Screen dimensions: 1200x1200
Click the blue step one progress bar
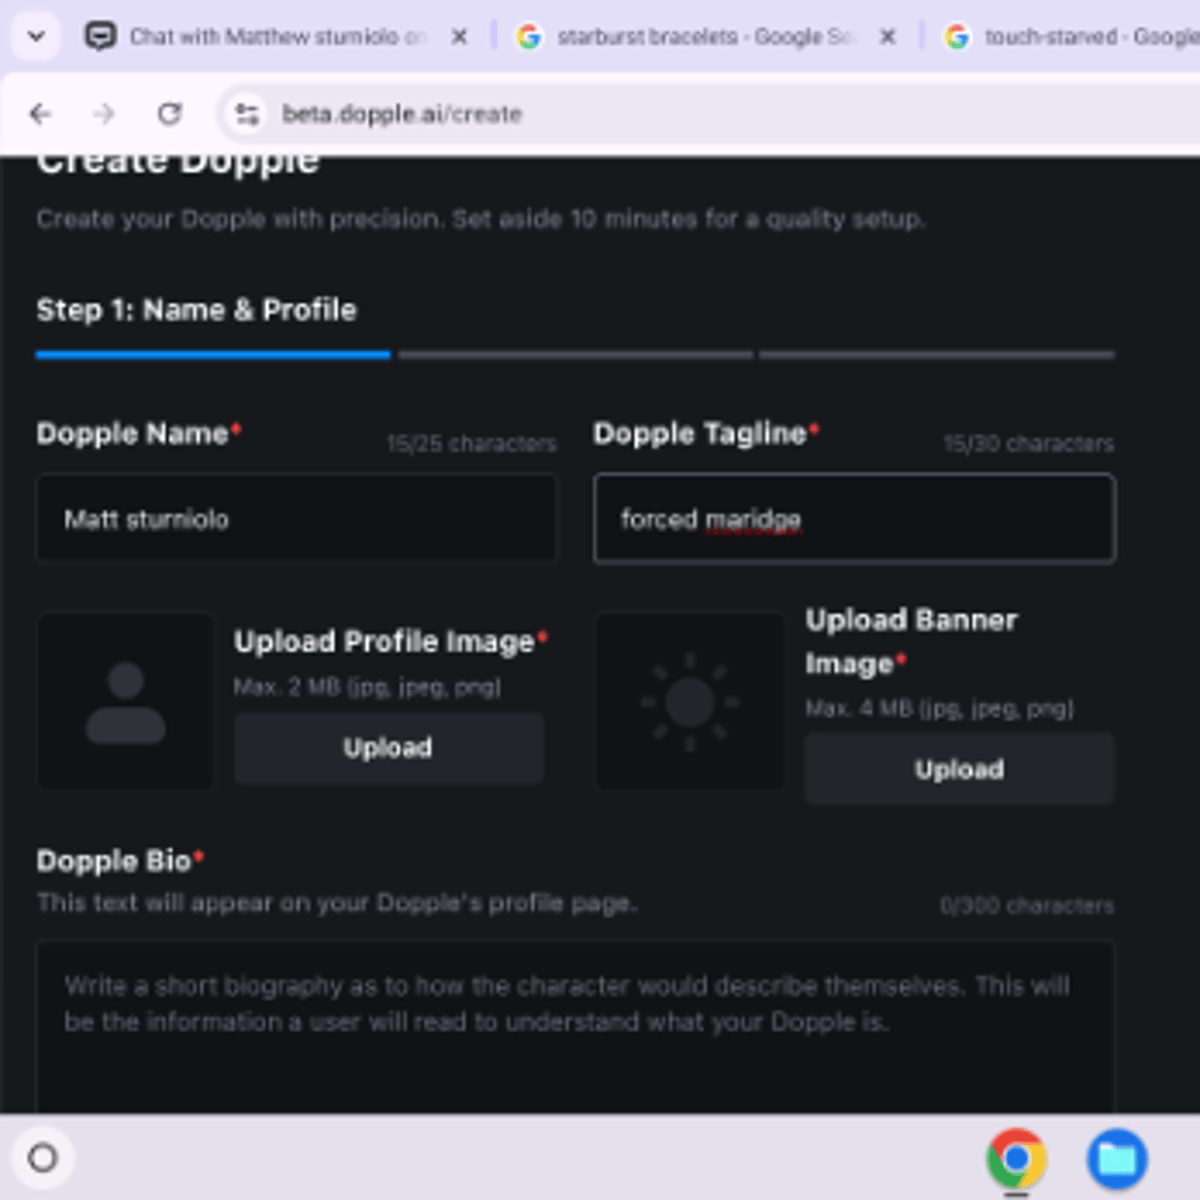213,354
